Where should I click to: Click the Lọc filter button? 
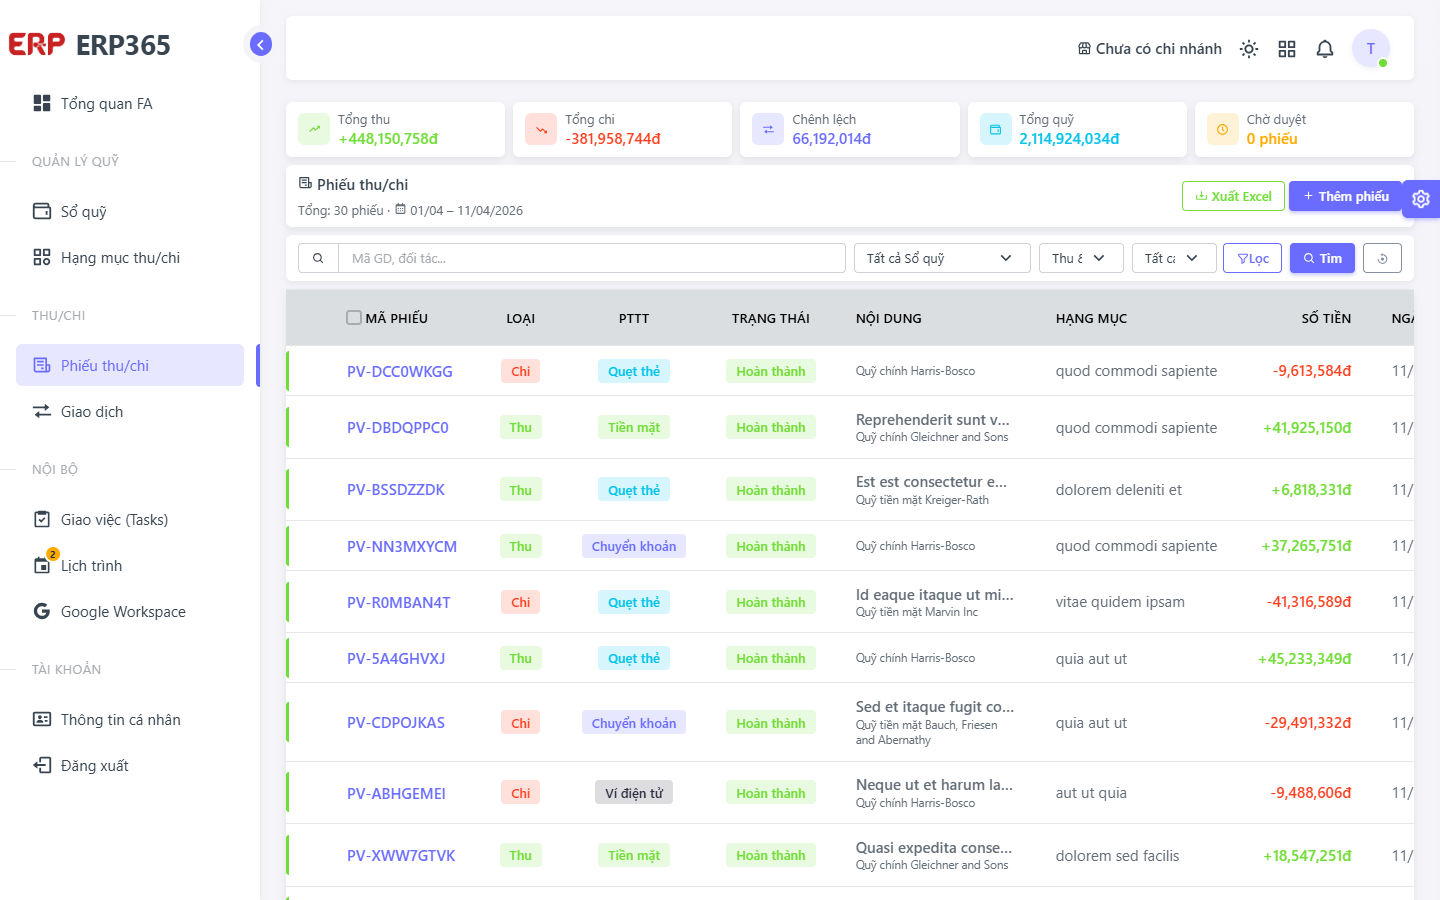coord(1252,258)
